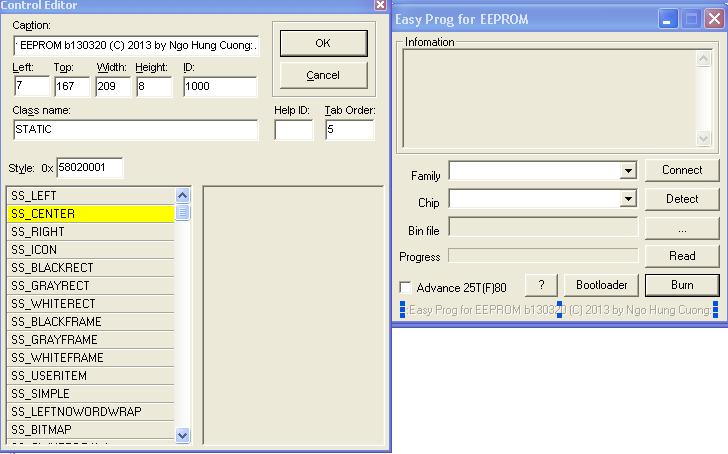
Task: Select SS_GRAYFRAME style
Action: [91, 340]
